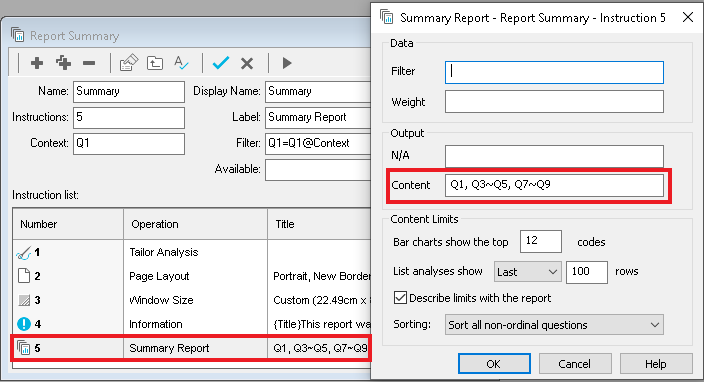This screenshot has width=704, height=382.
Task: Click the Number column header
Action: (68, 224)
